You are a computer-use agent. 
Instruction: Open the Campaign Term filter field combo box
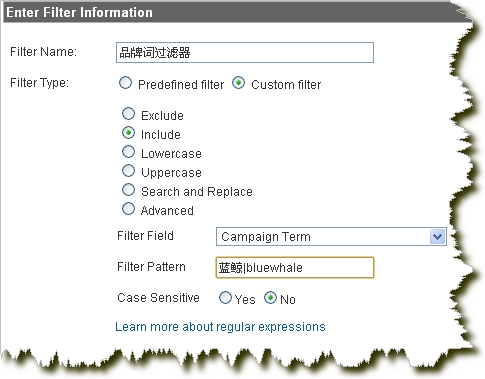(x=331, y=237)
